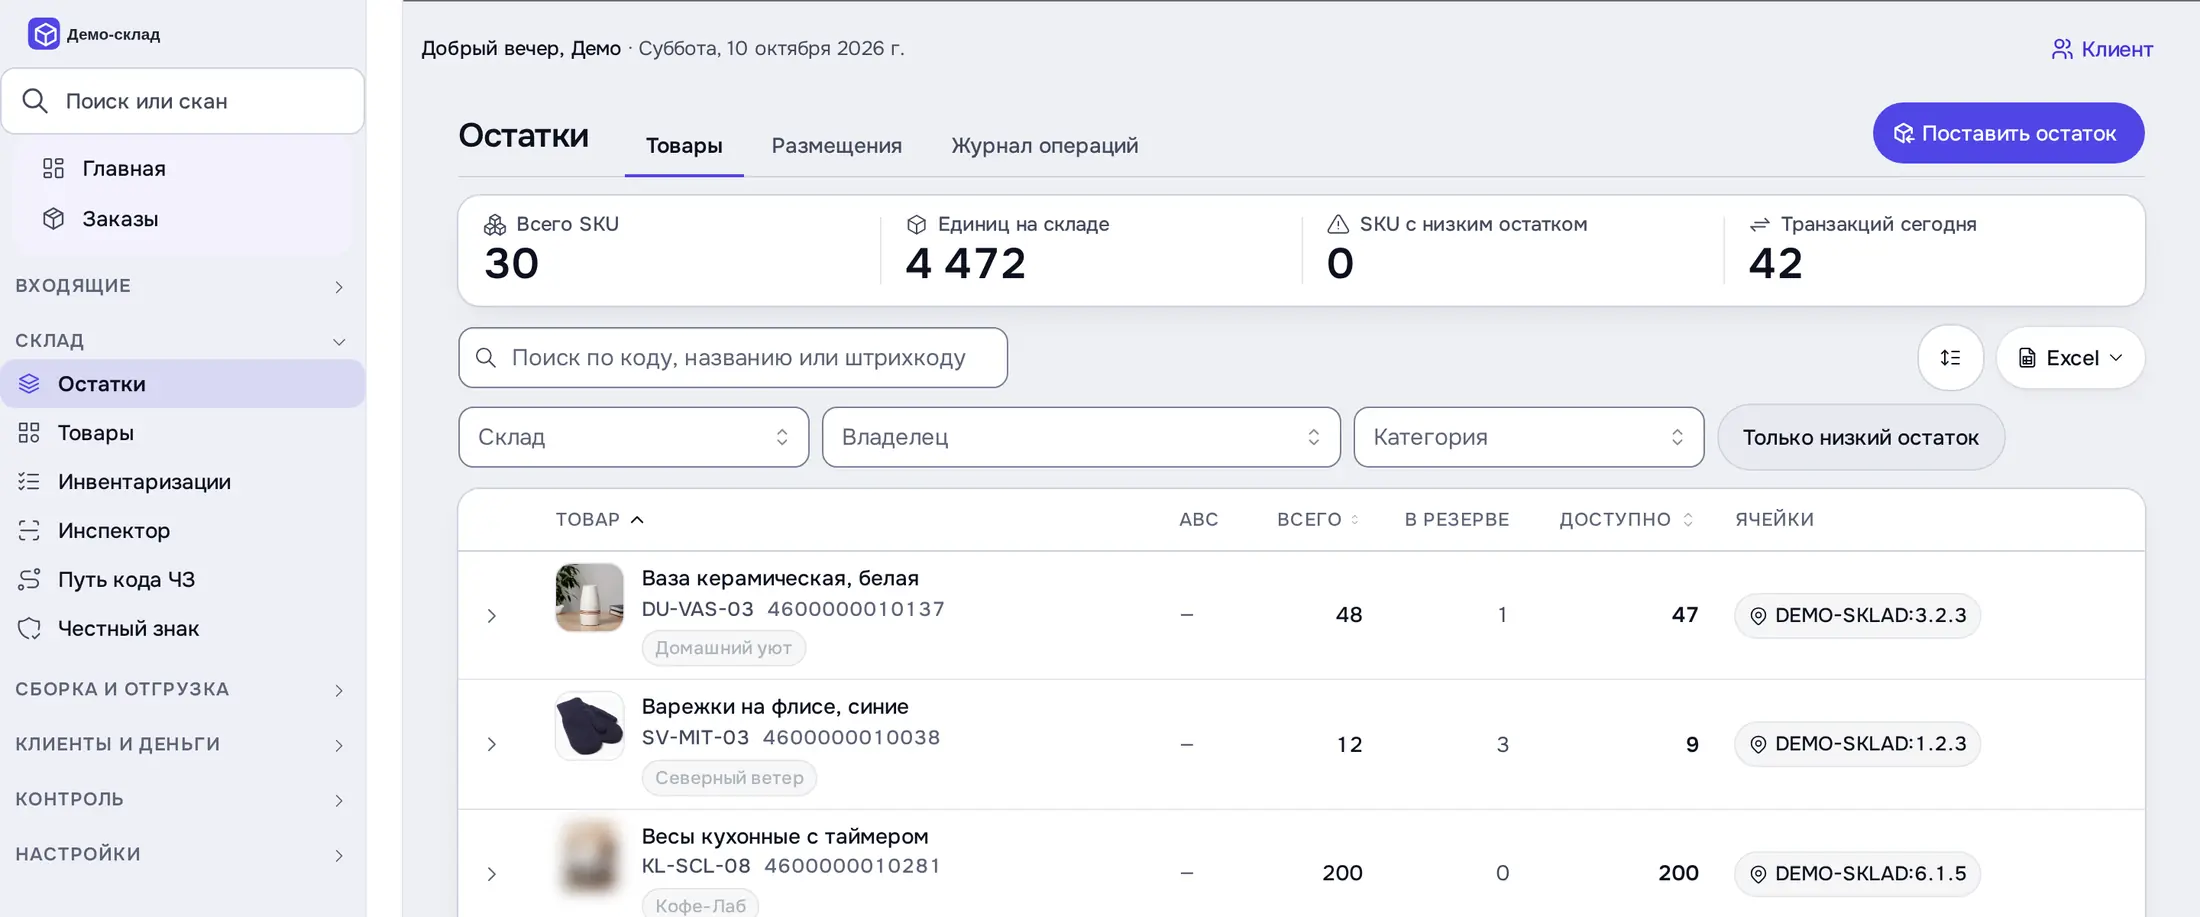This screenshot has width=2200, height=917.
Task: Click the search magnifier icon in sidebar
Action: (x=35, y=101)
